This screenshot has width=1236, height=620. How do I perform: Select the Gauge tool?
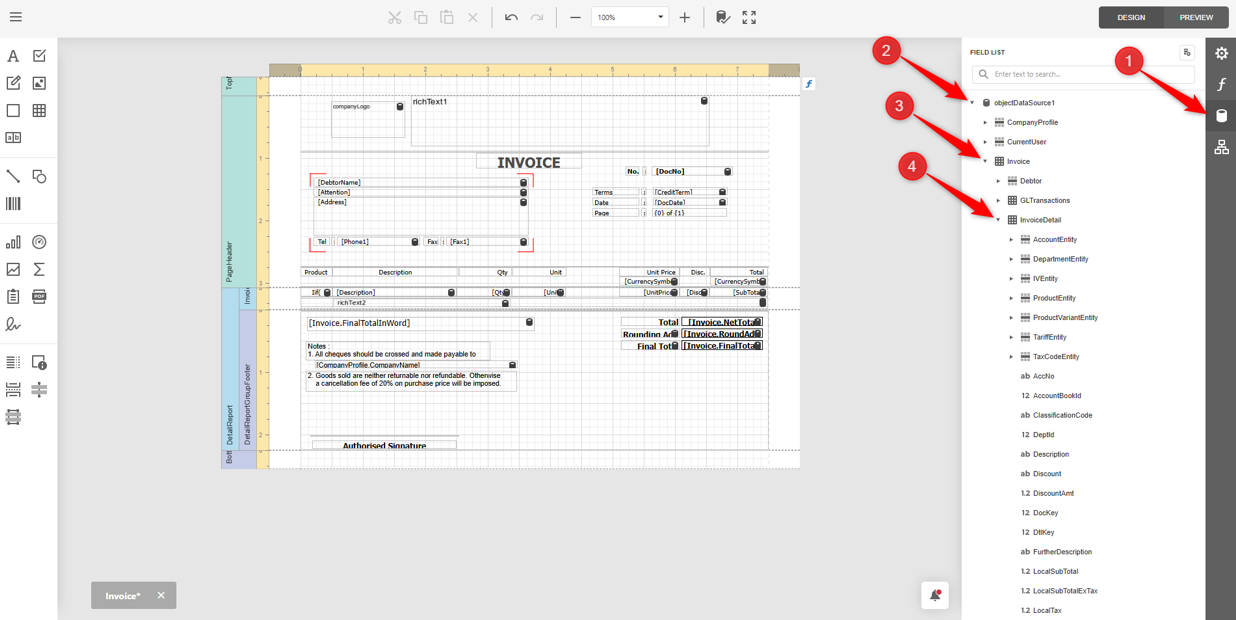[39, 242]
